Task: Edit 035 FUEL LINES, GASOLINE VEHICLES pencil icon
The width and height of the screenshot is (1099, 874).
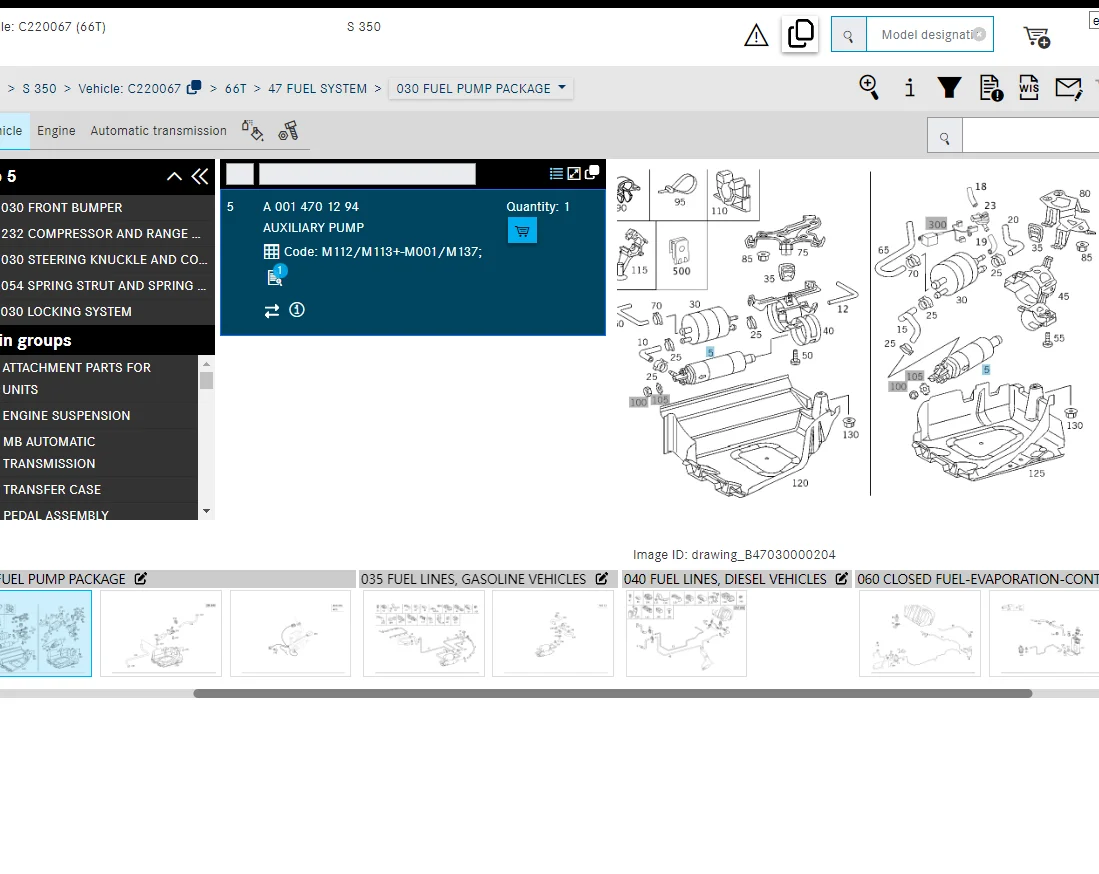Action: tap(601, 579)
